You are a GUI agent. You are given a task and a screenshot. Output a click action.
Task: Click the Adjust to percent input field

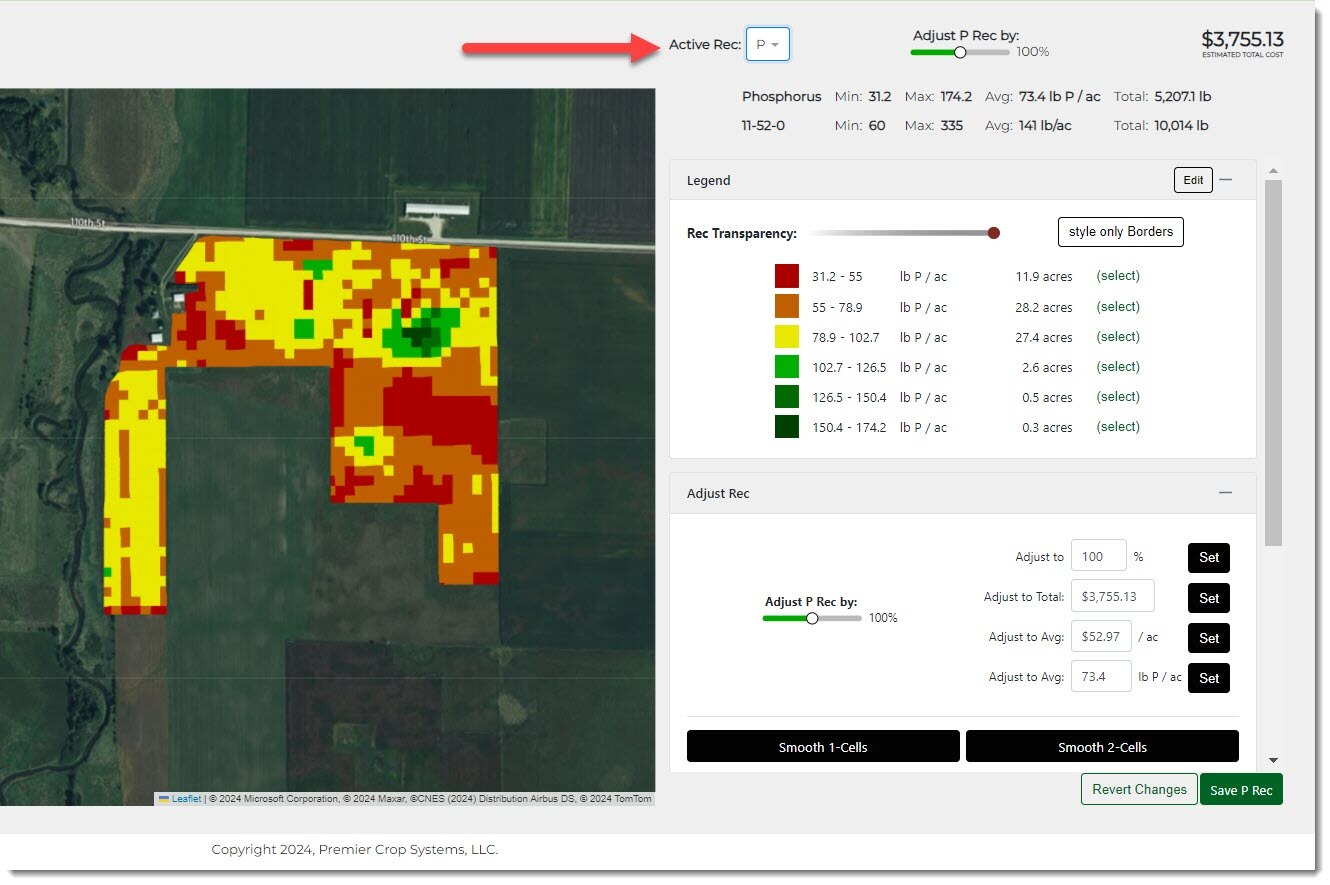[x=1098, y=556]
